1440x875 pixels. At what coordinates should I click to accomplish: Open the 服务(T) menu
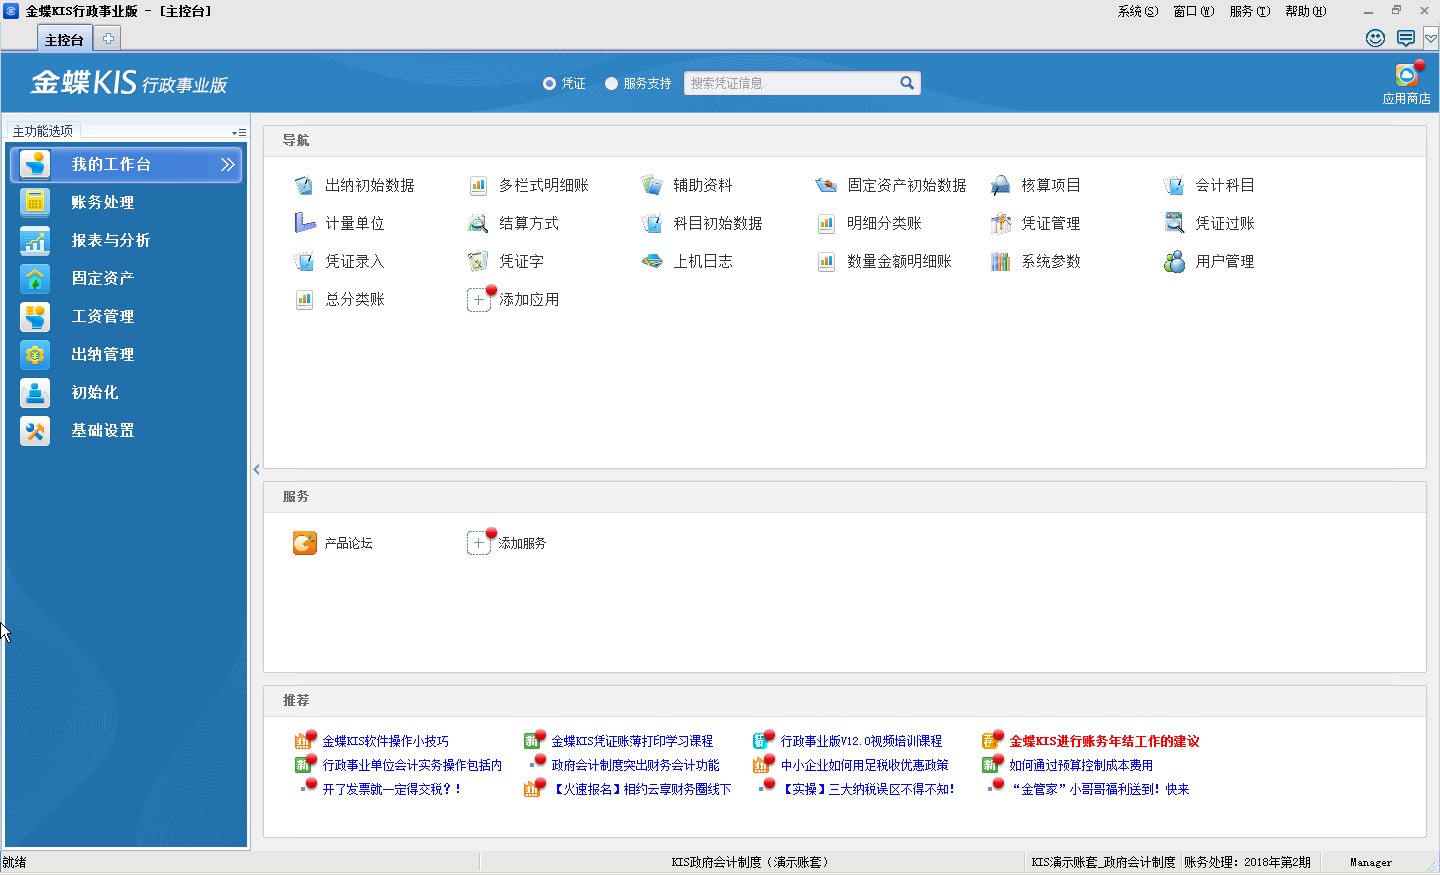(x=1250, y=11)
